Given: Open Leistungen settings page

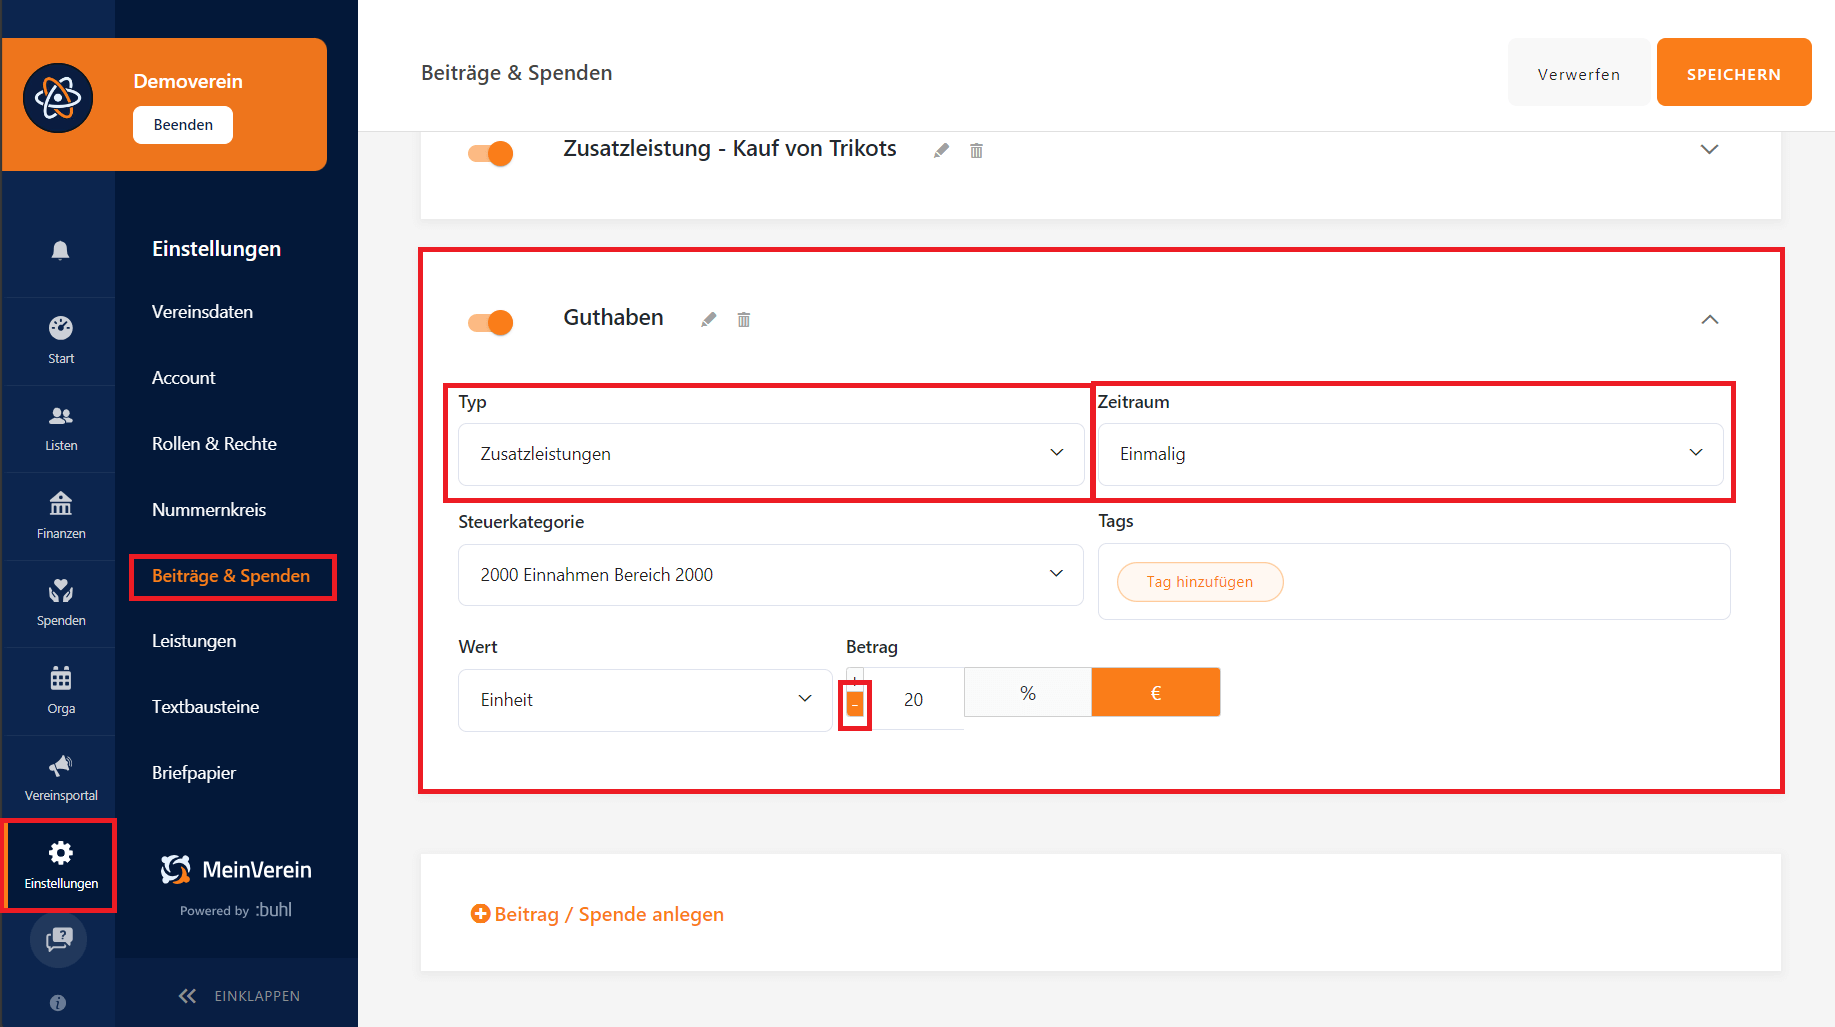Looking at the screenshot, I should coord(194,641).
